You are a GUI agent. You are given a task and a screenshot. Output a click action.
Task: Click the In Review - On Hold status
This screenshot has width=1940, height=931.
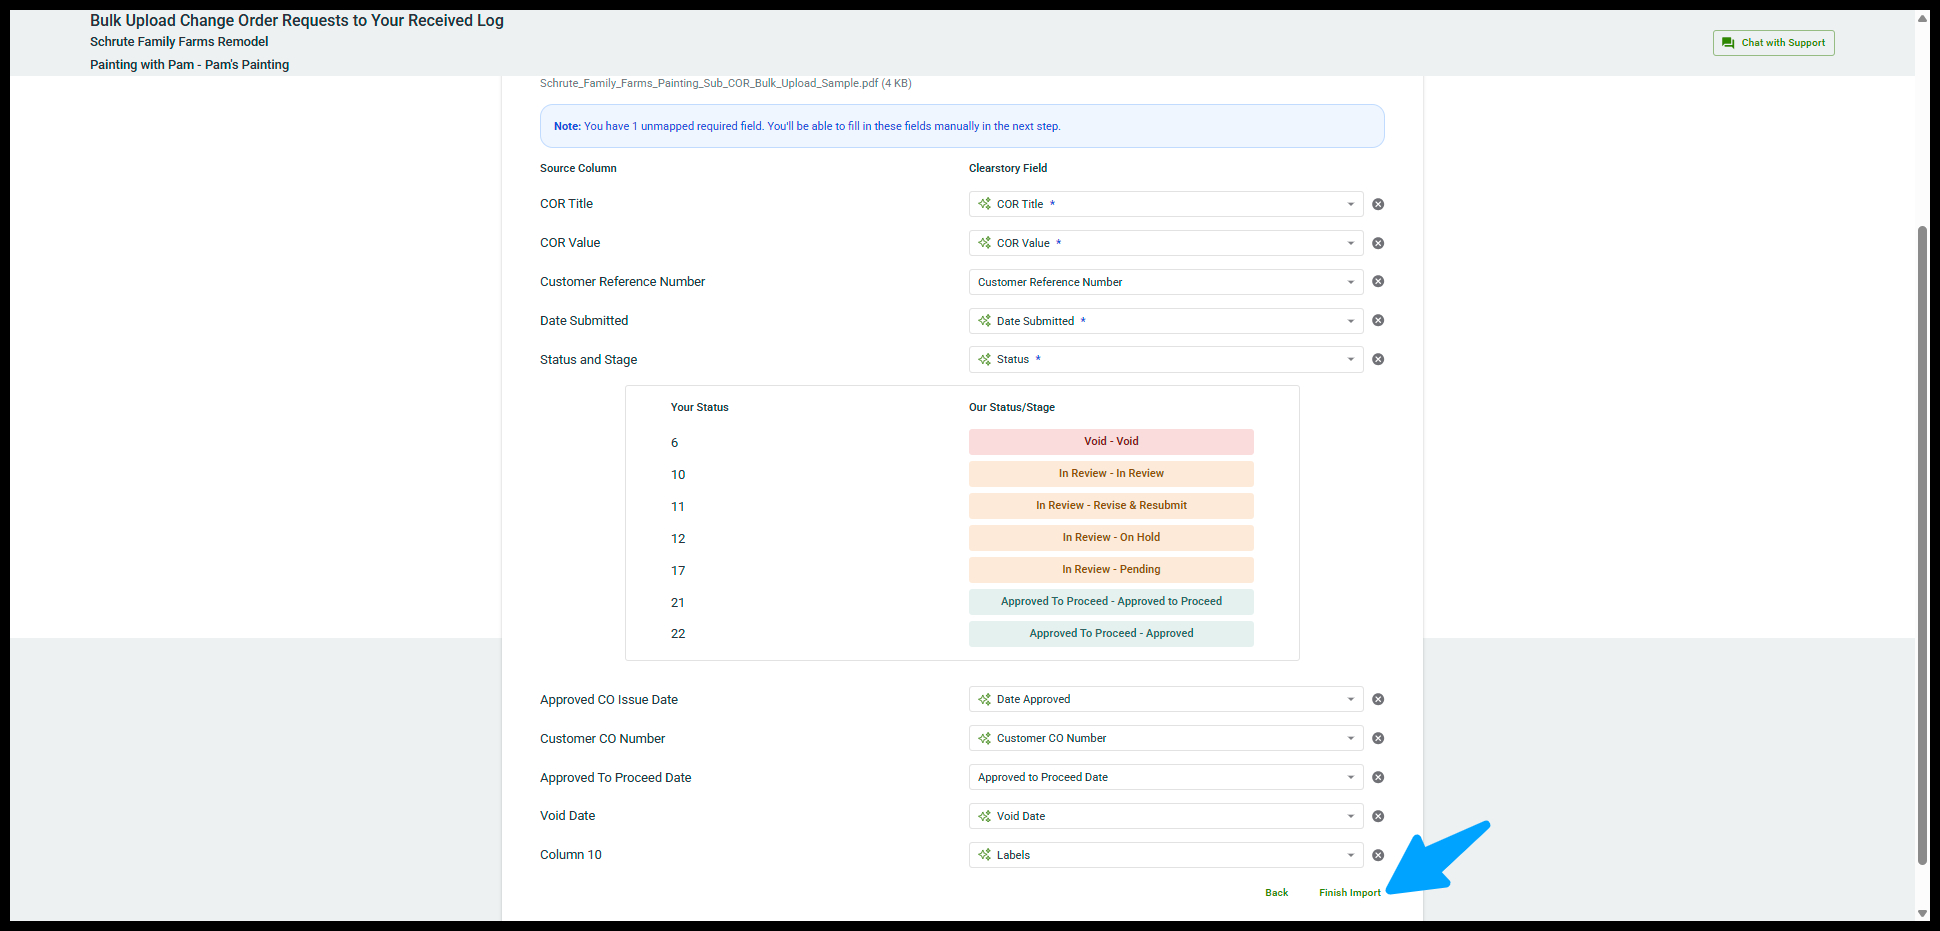point(1111,538)
